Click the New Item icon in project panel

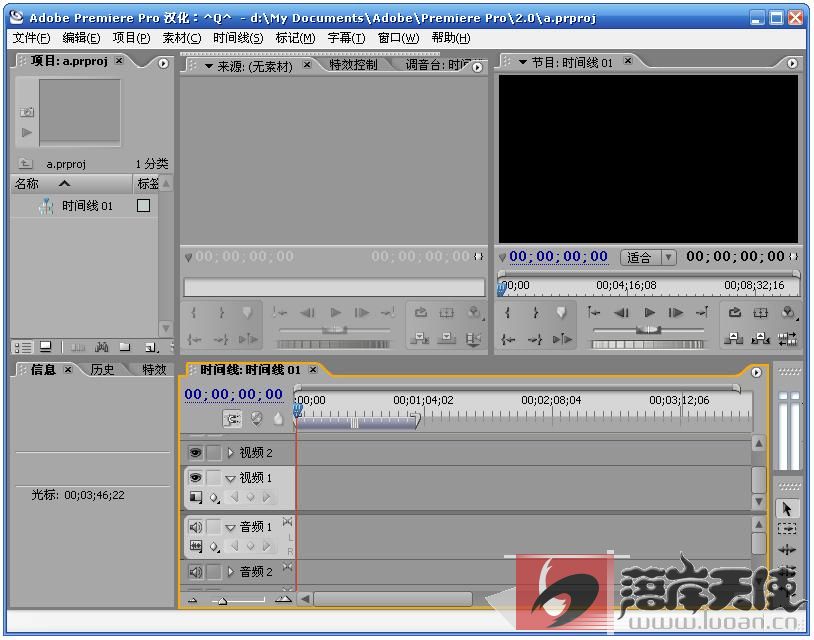(150, 347)
